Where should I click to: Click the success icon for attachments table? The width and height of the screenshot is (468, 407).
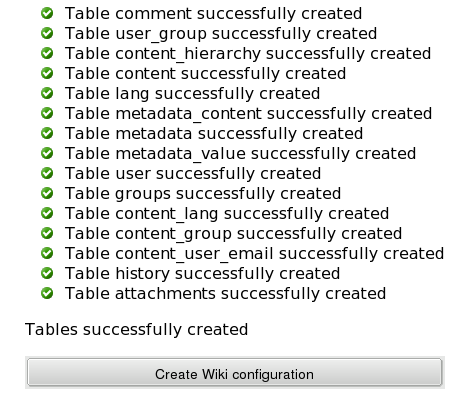point(47,293)
